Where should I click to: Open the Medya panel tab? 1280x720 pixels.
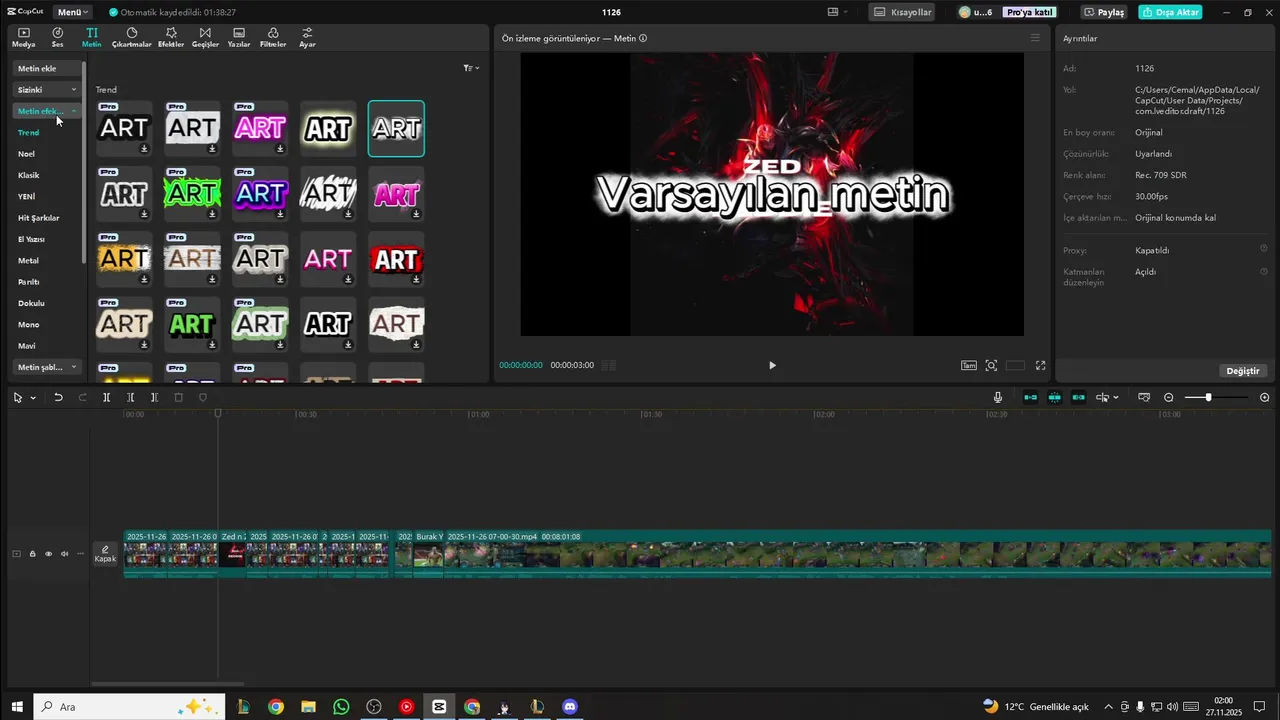point(23,38)
